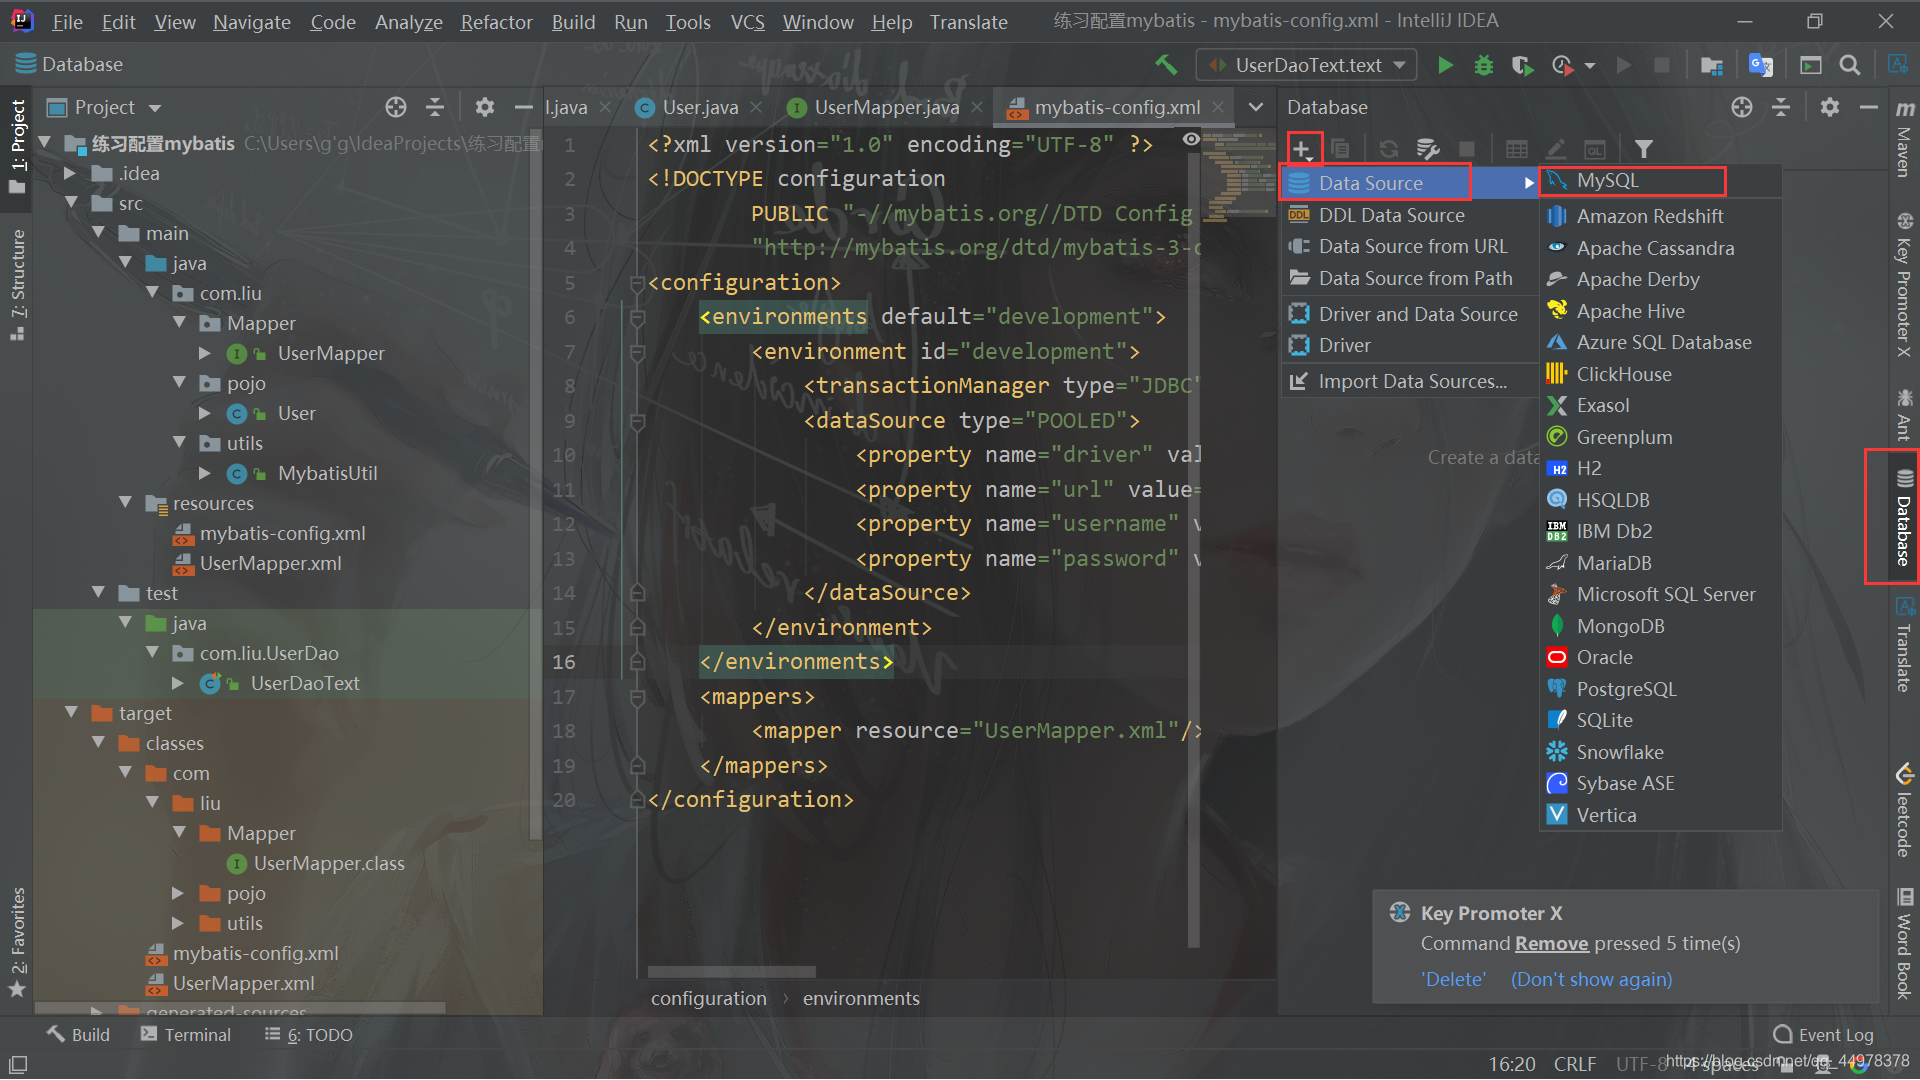
Task: Toggle the editor inspections eye icon
Action: (x=1191, y=140)
